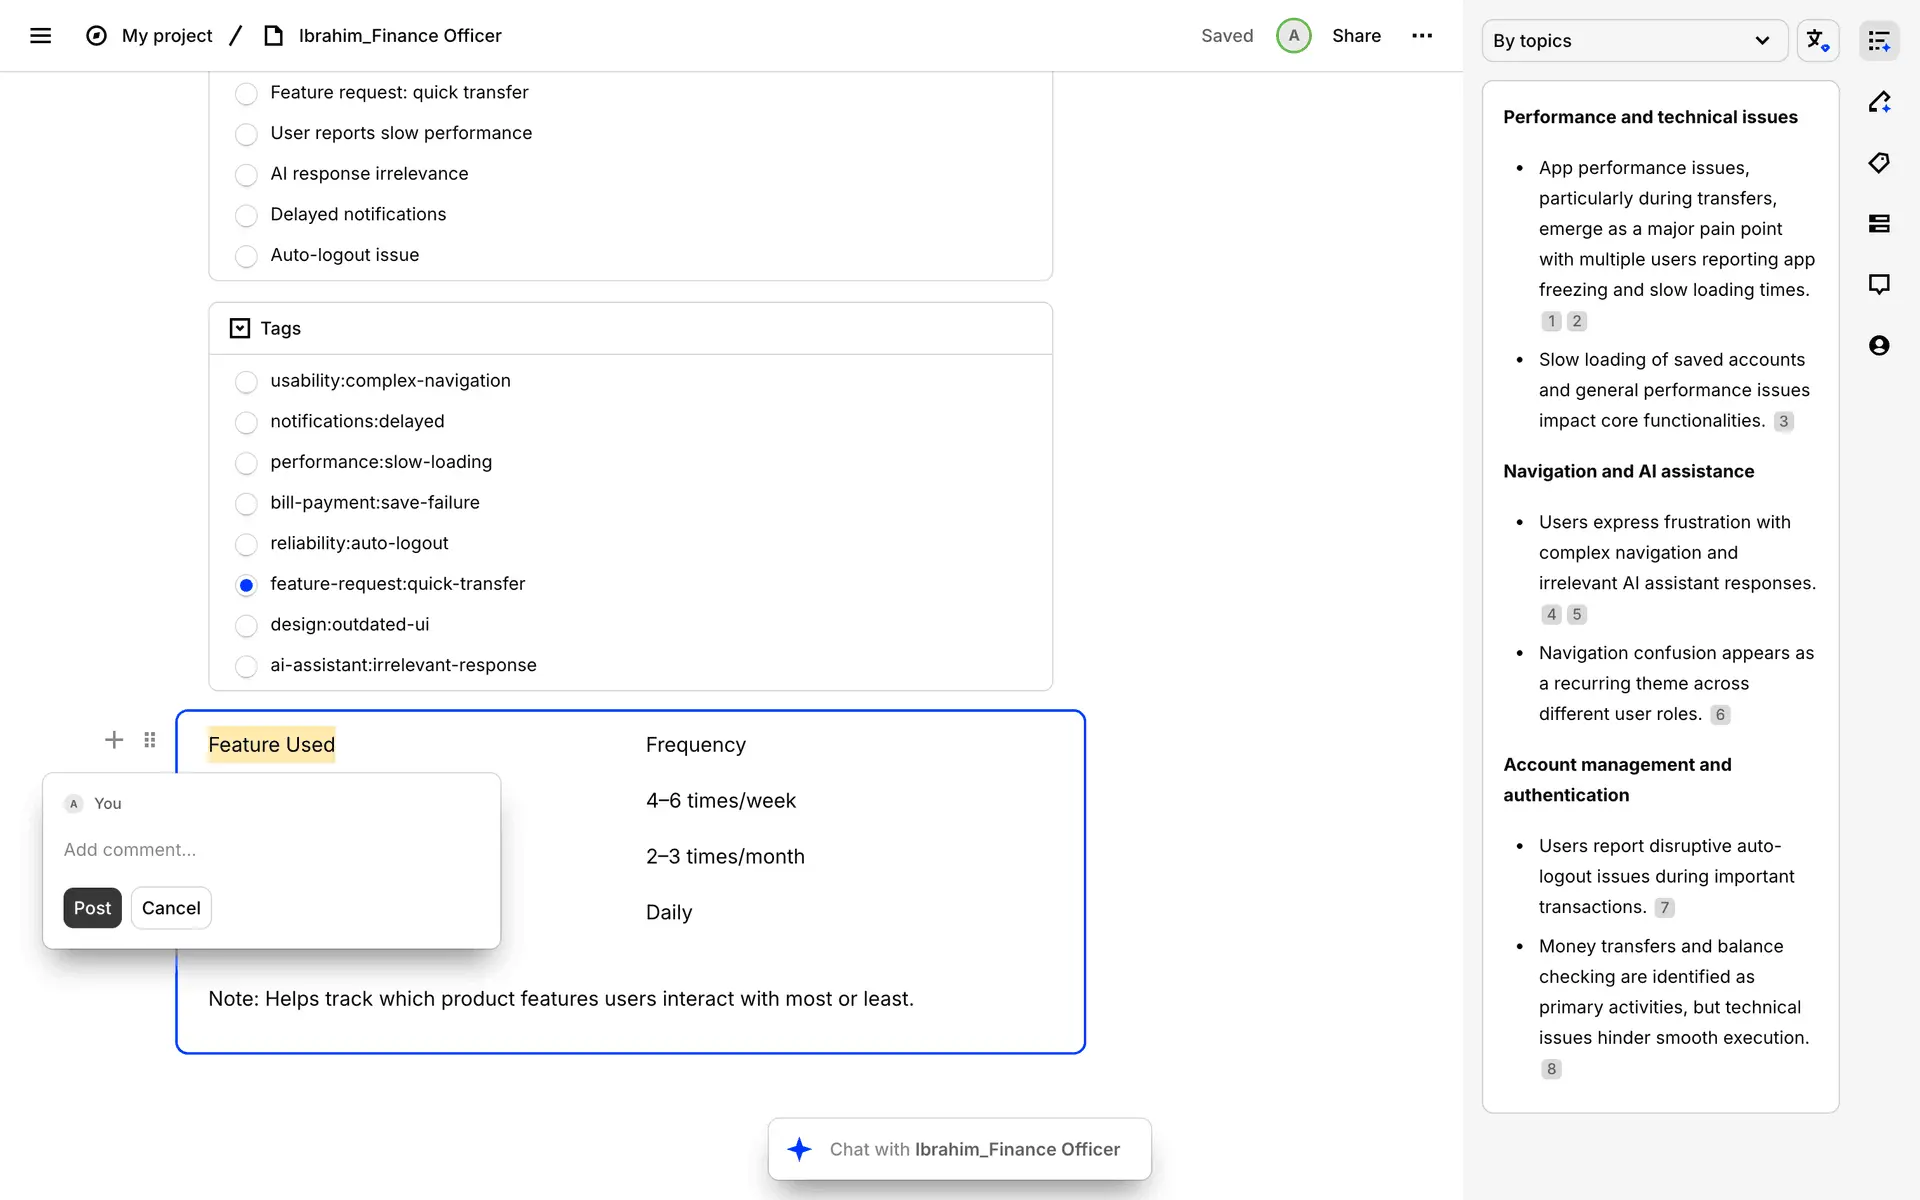Click the AI summary panel icon
Screen dimensions: 1920x1200
click(x=1878, y=41)
